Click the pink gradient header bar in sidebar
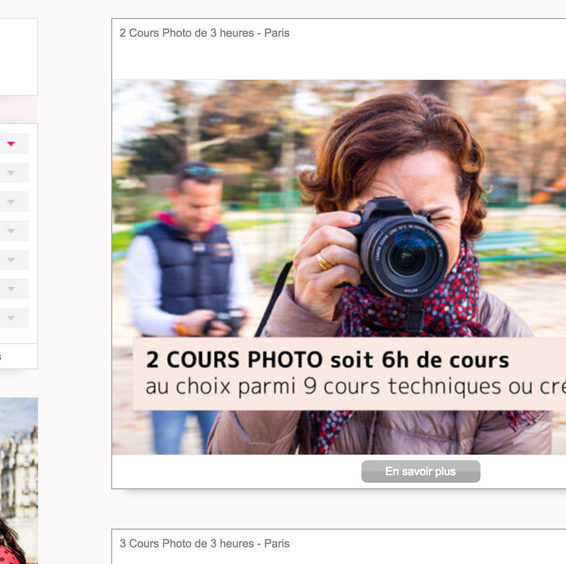This screenshot has height=564, width=566. (x=18, y=109)
